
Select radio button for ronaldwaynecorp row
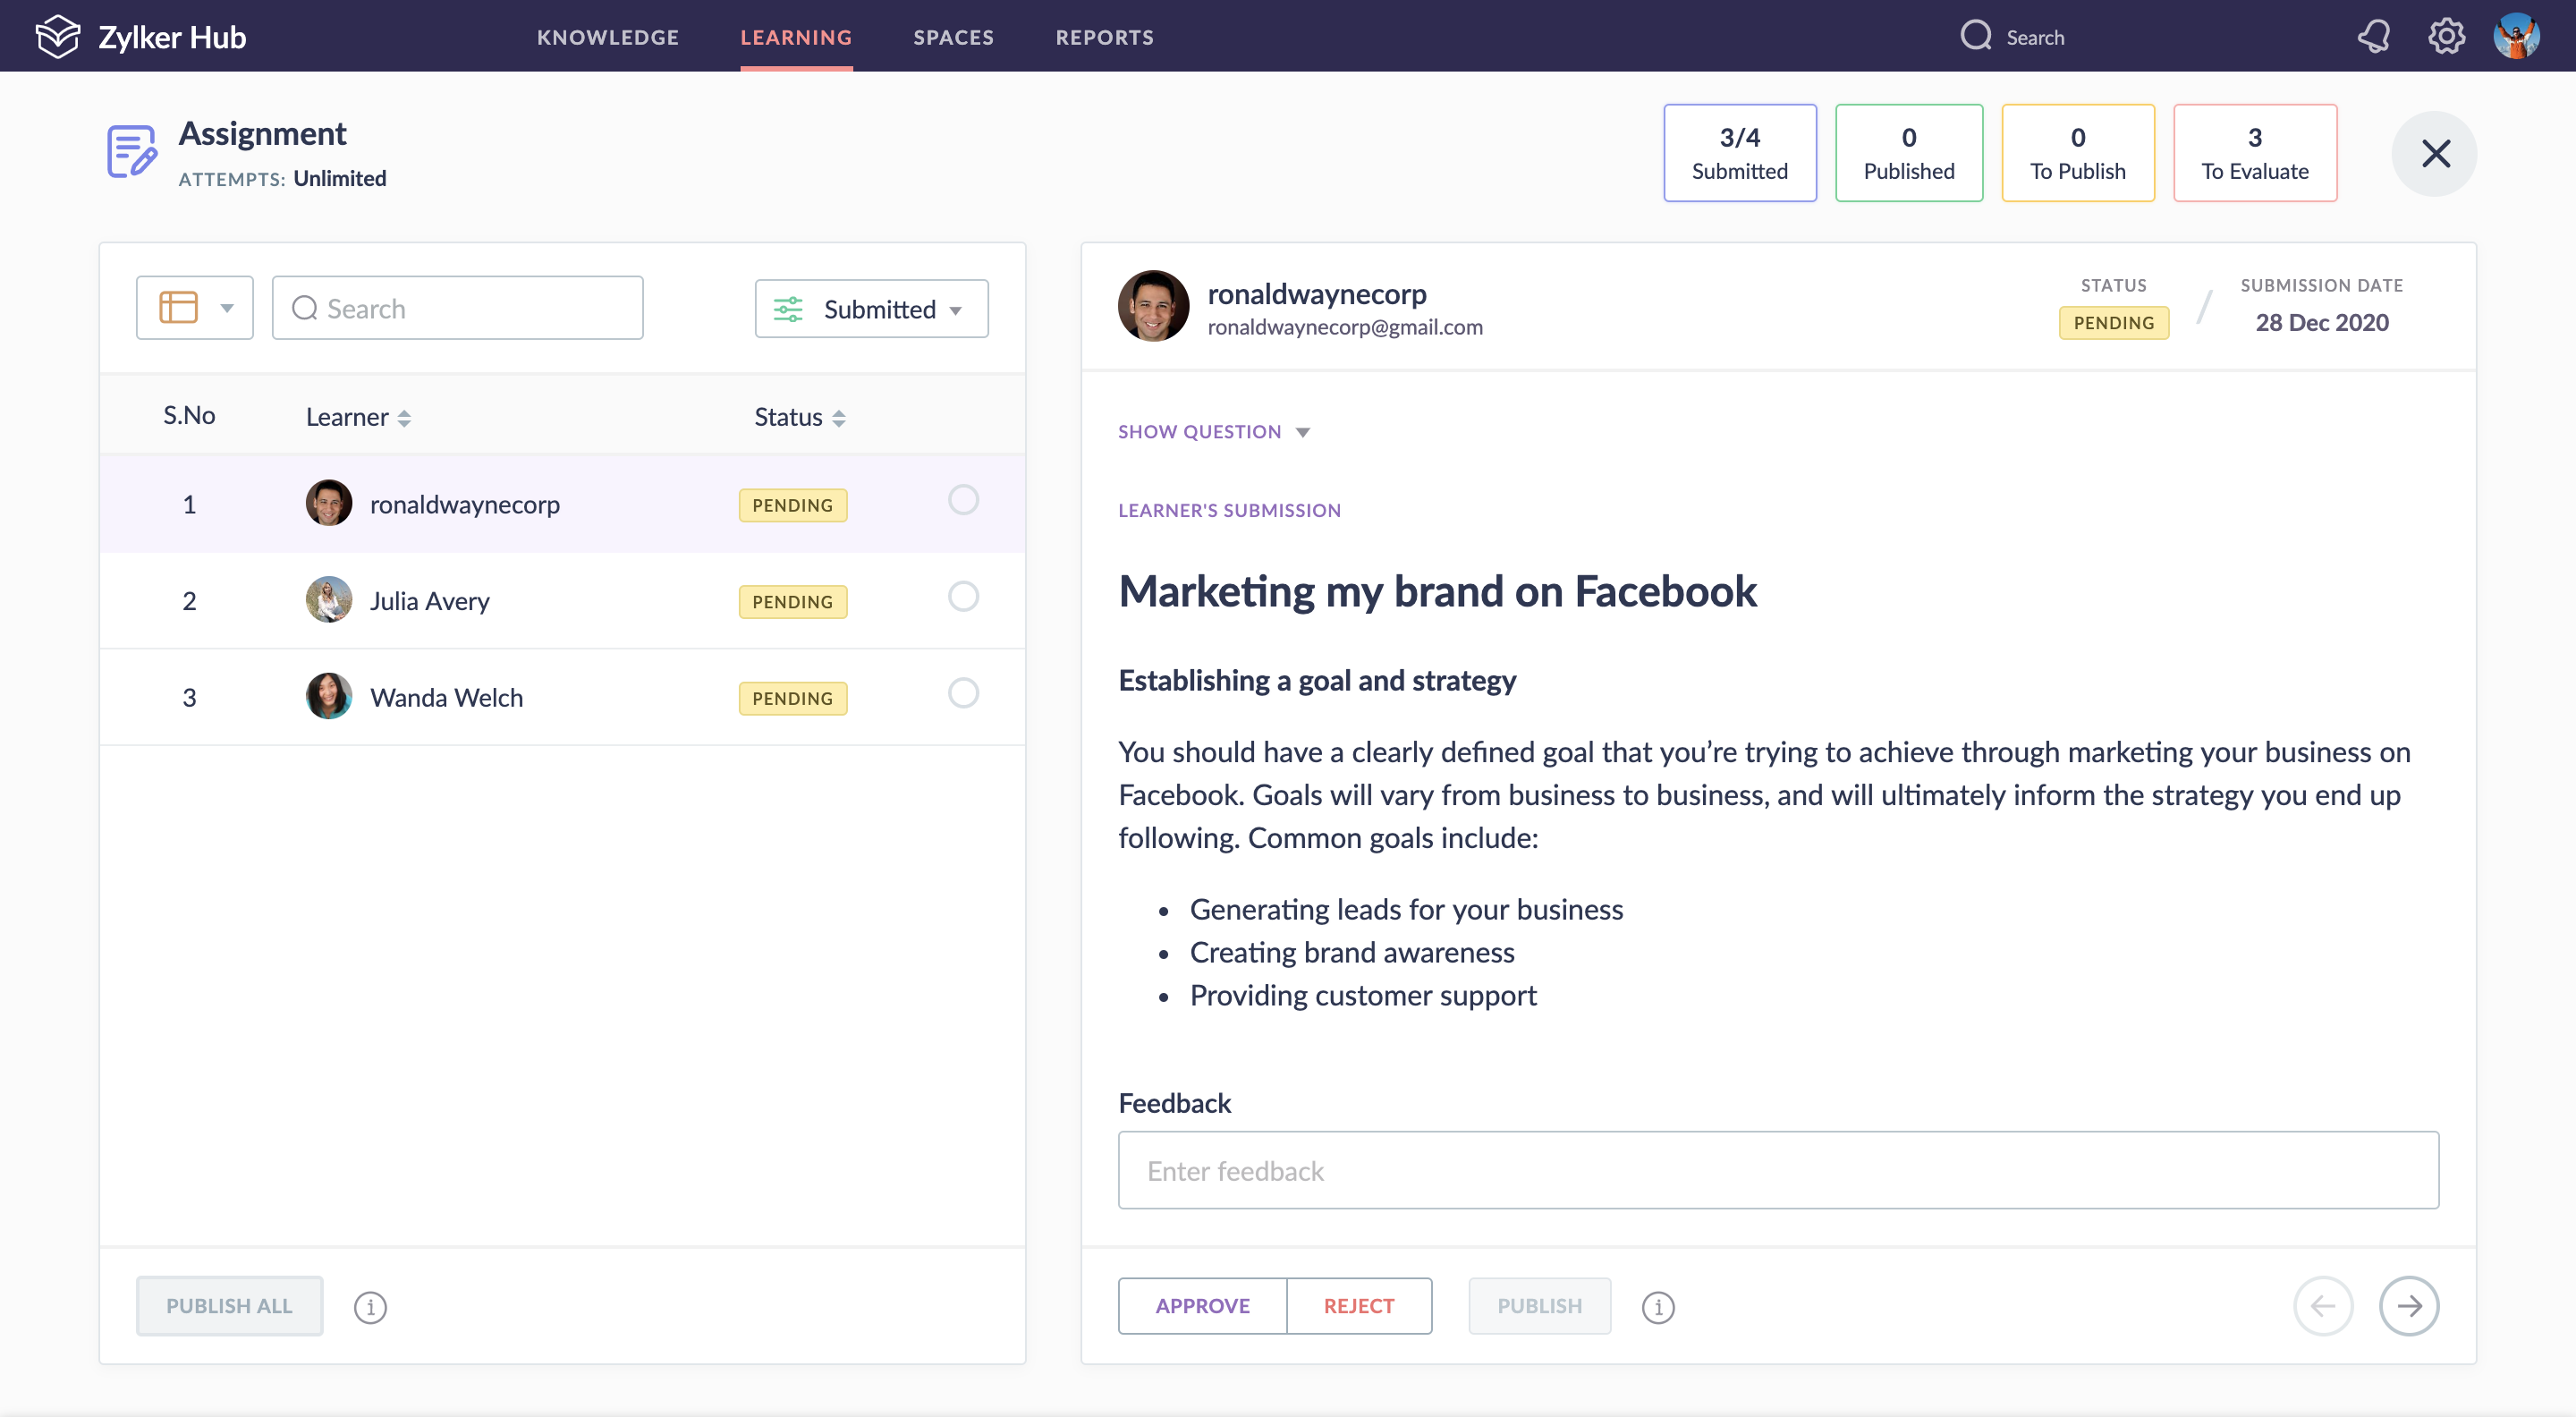[963, 500]
